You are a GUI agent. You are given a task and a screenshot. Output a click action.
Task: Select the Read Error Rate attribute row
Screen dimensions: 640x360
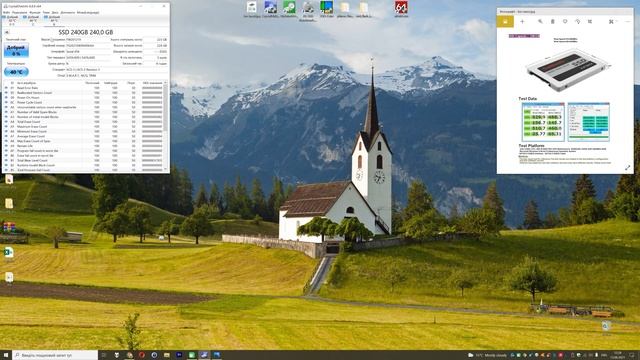84,88
